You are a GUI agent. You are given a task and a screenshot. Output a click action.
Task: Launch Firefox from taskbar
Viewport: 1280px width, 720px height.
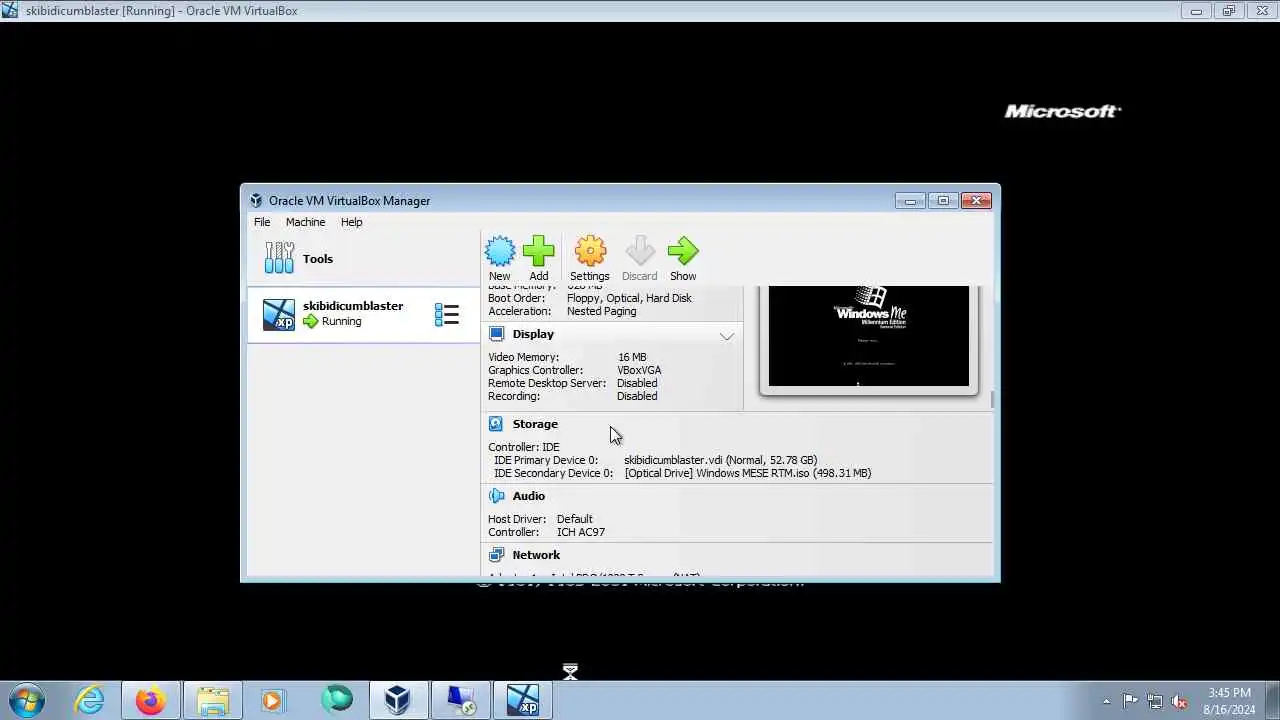(x=151, y=700)
